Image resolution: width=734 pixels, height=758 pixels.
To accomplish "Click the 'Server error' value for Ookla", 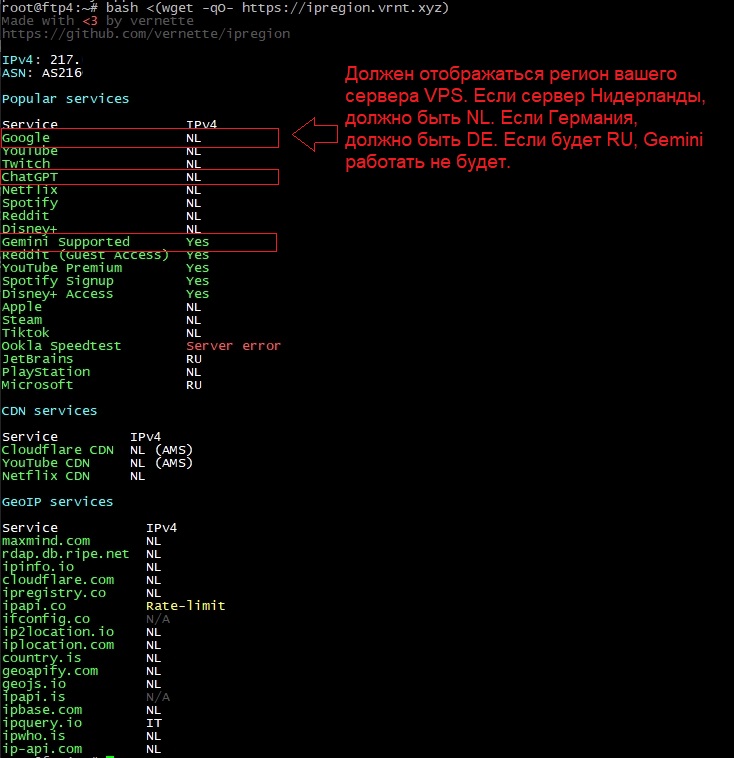I will [233, 346].
